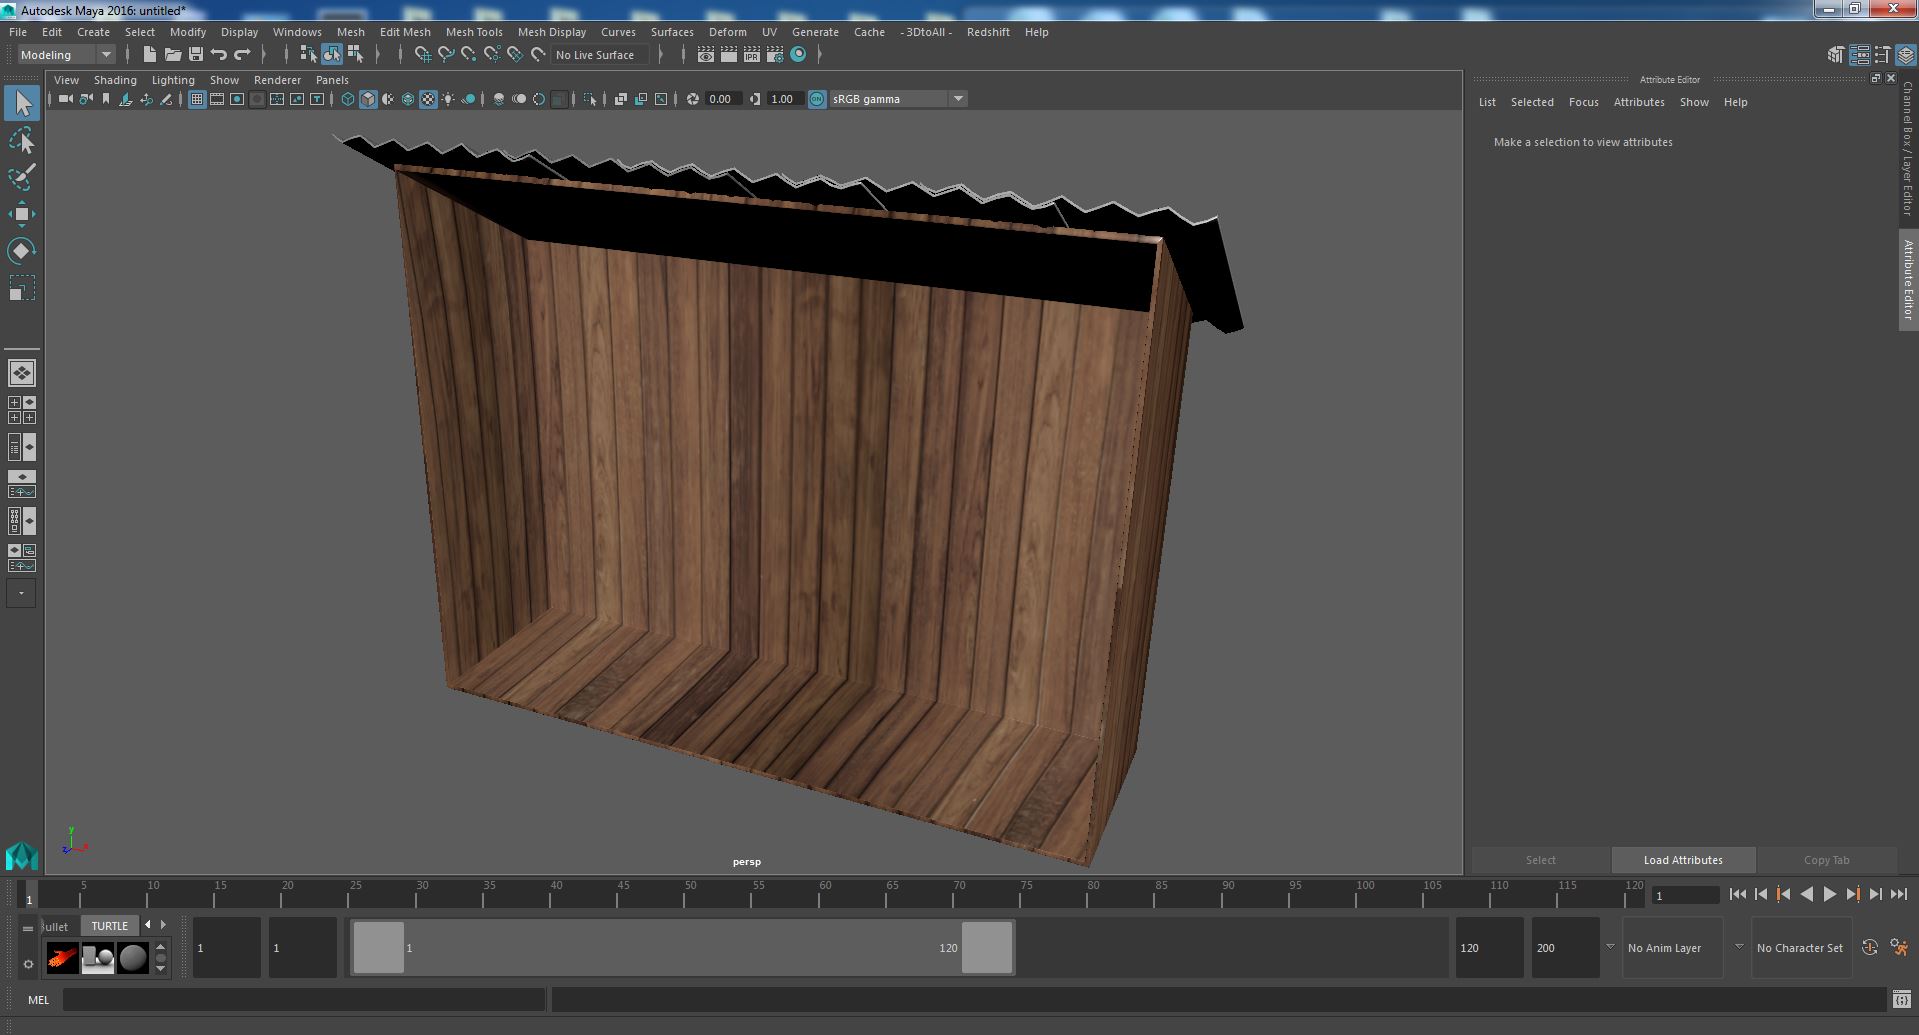Toggle viewport Wireframe shading
1919x1035 pixels.
[348, 99]
